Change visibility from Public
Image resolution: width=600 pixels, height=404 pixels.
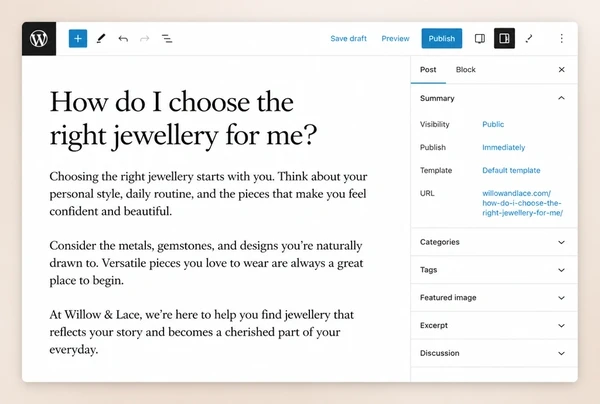coord(493,124)
